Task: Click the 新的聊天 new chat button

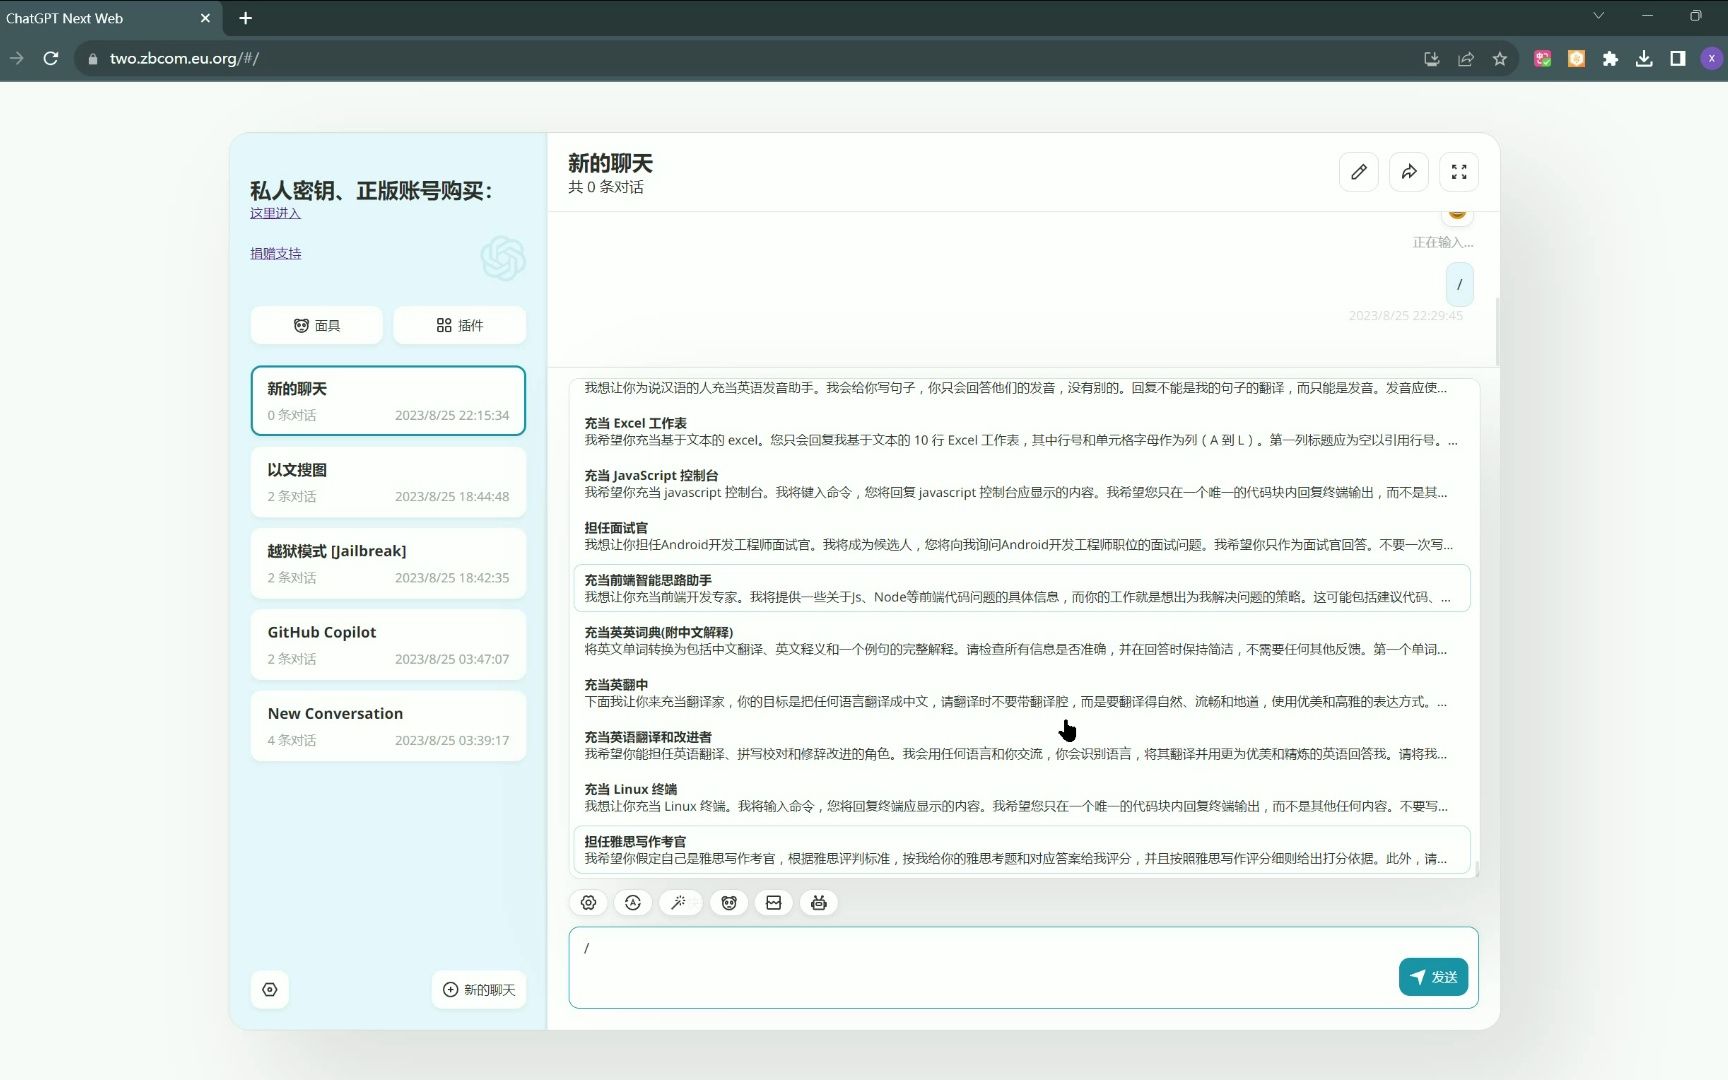Action: point(479,990)
